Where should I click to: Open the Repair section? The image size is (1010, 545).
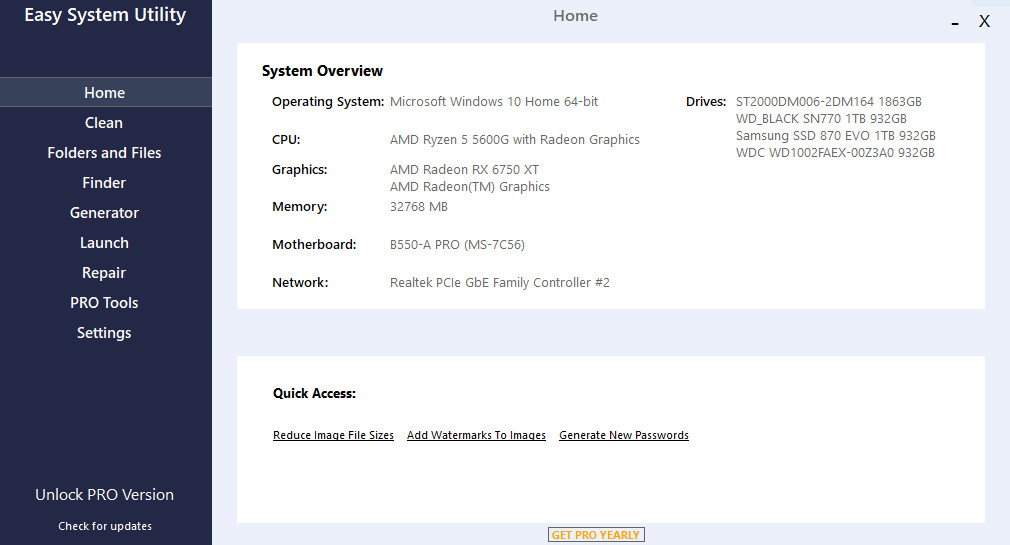click(104, 273)
